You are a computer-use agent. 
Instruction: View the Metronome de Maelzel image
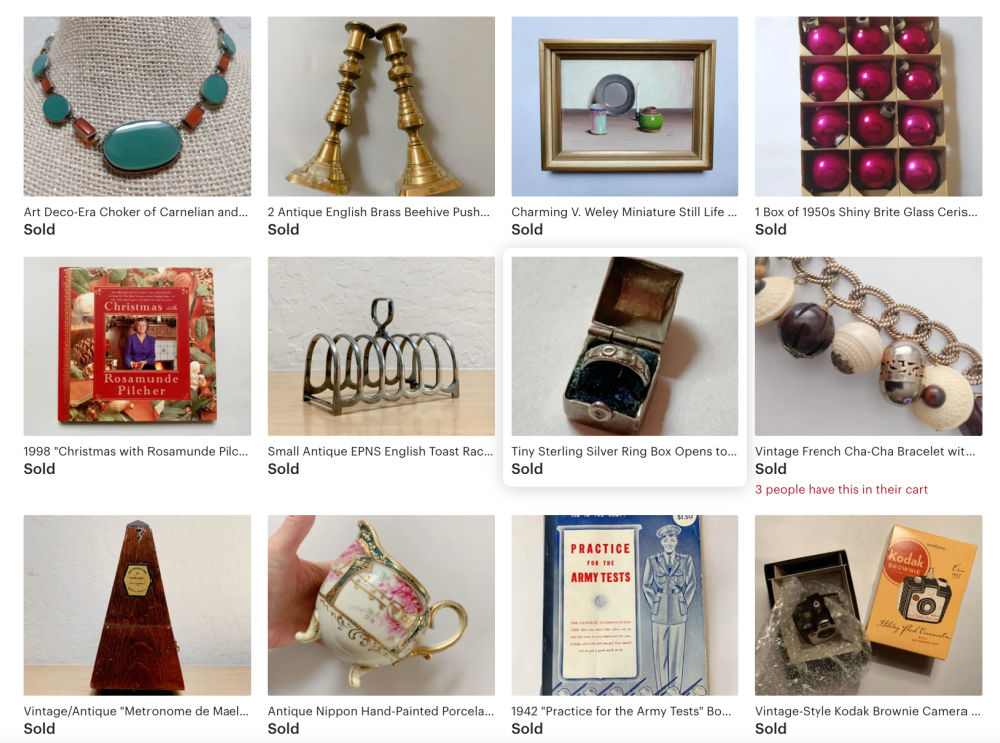(x=137, y=605)
